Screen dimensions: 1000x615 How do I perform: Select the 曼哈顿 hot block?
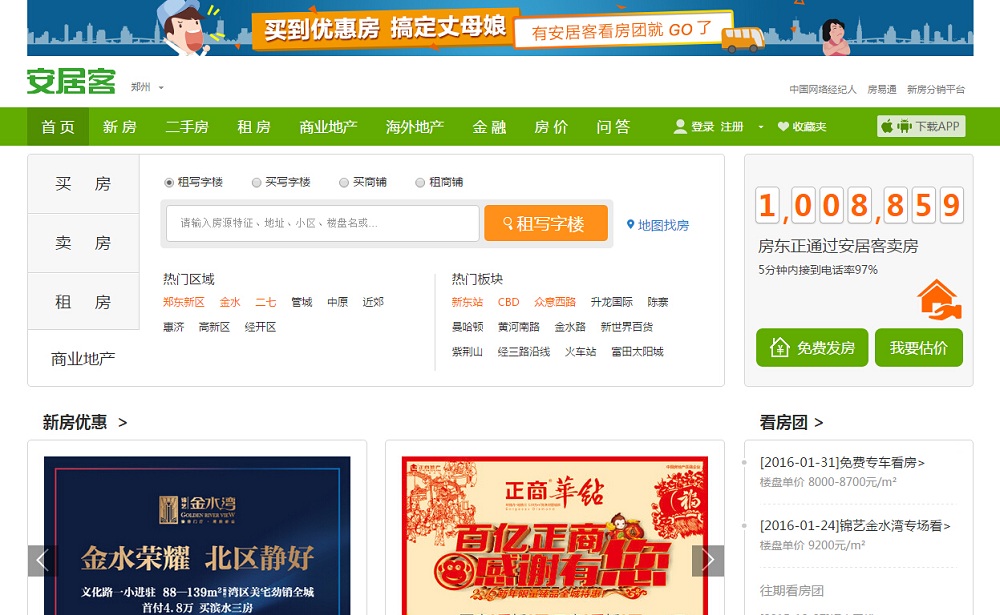(x=467, y=327)
